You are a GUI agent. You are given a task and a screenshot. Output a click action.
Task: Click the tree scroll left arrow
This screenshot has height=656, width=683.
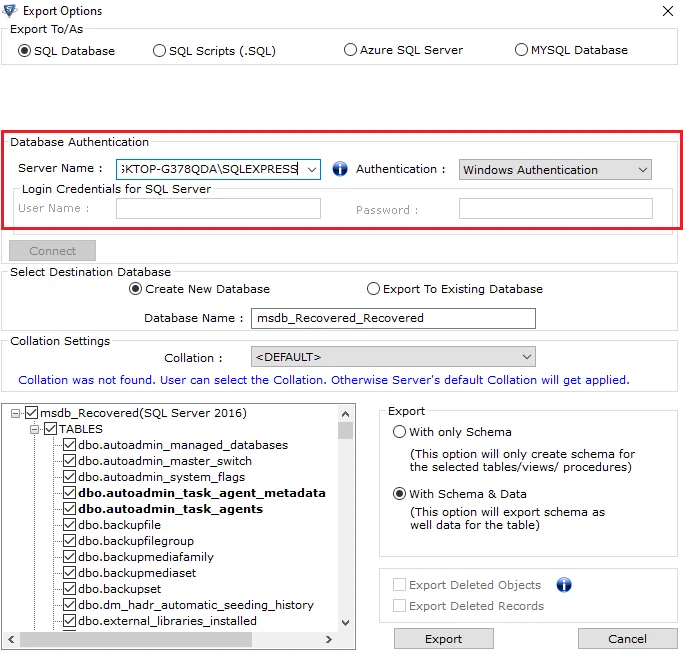[11, 639]
